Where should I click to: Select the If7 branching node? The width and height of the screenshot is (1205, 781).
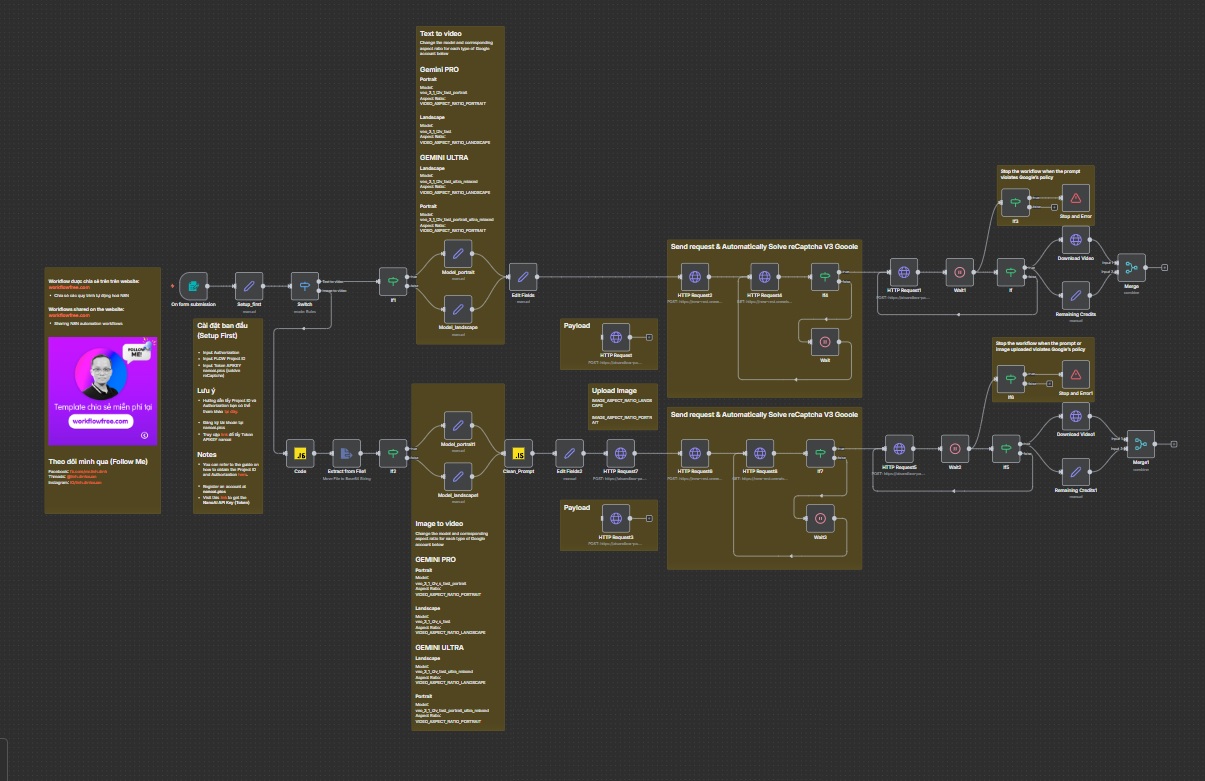tap(819, 452)
